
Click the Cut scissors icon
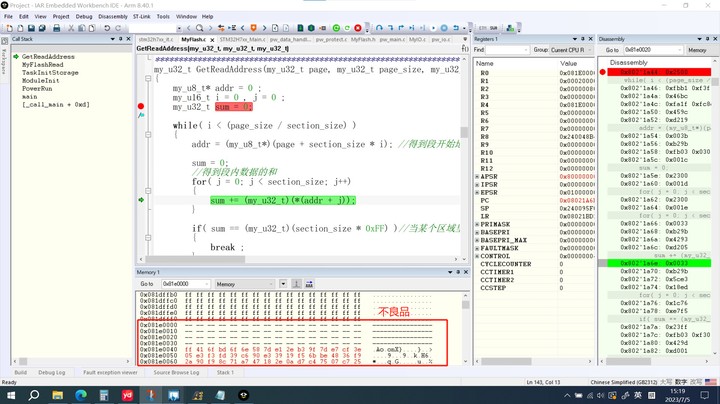(71, 28)
